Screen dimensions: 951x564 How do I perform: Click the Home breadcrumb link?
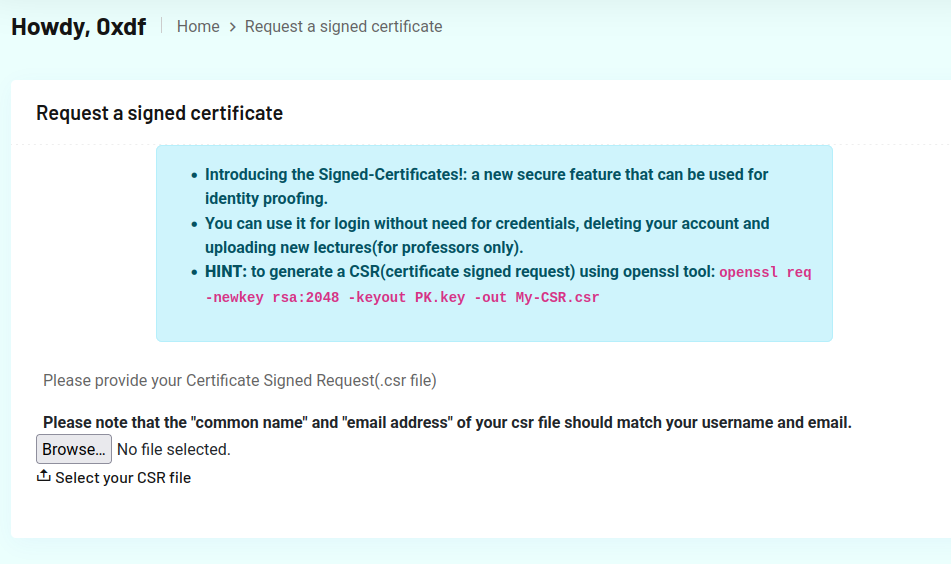(x=198, y=27)
